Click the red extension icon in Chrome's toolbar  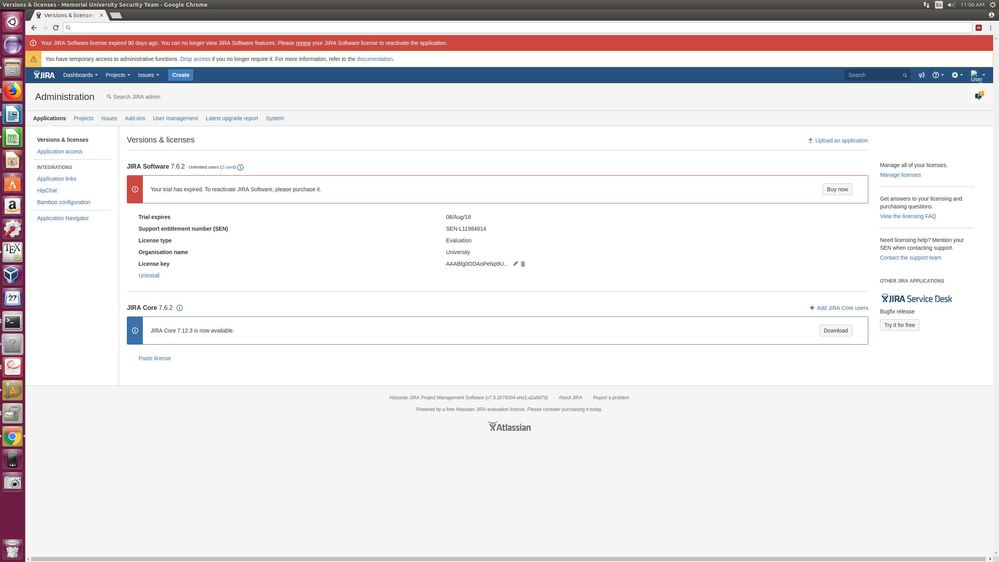(x=979, y=27)
